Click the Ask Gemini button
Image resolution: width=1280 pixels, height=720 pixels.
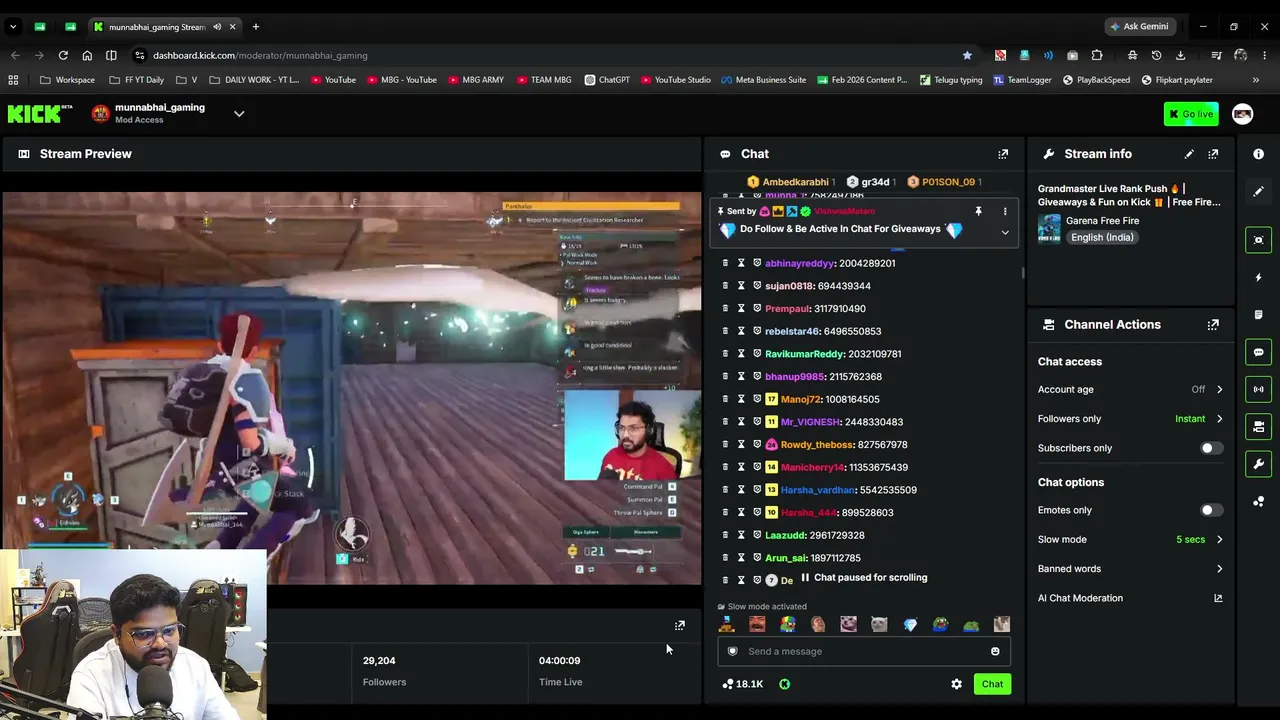1139,27
